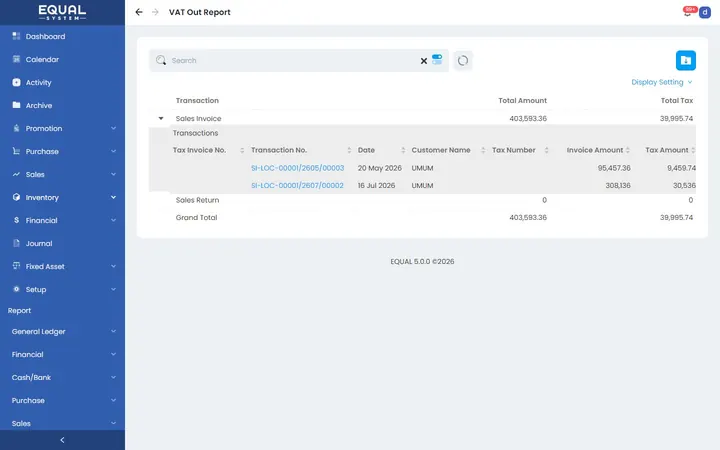Clear the search with the X icon
Screen dimensions: 720x450
424,61
